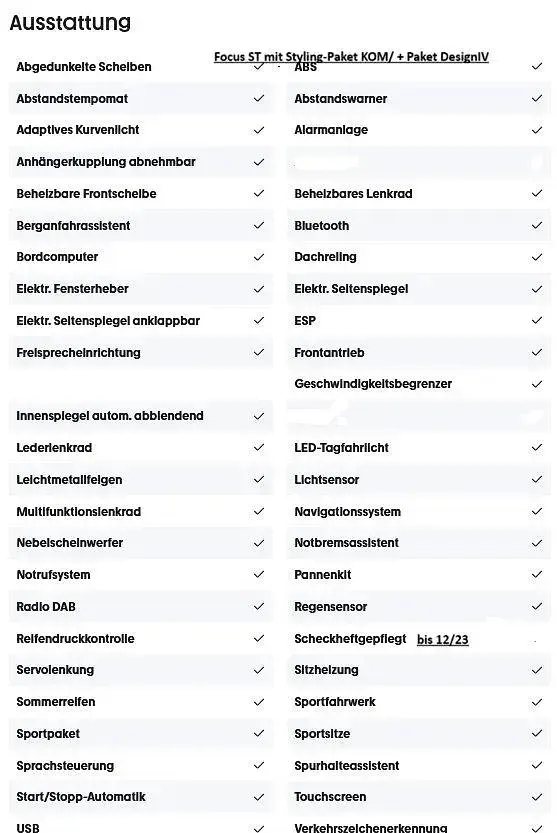
Task: Click the checkmark beside Leichtmetallfelgen
Action: coord(259,479)
